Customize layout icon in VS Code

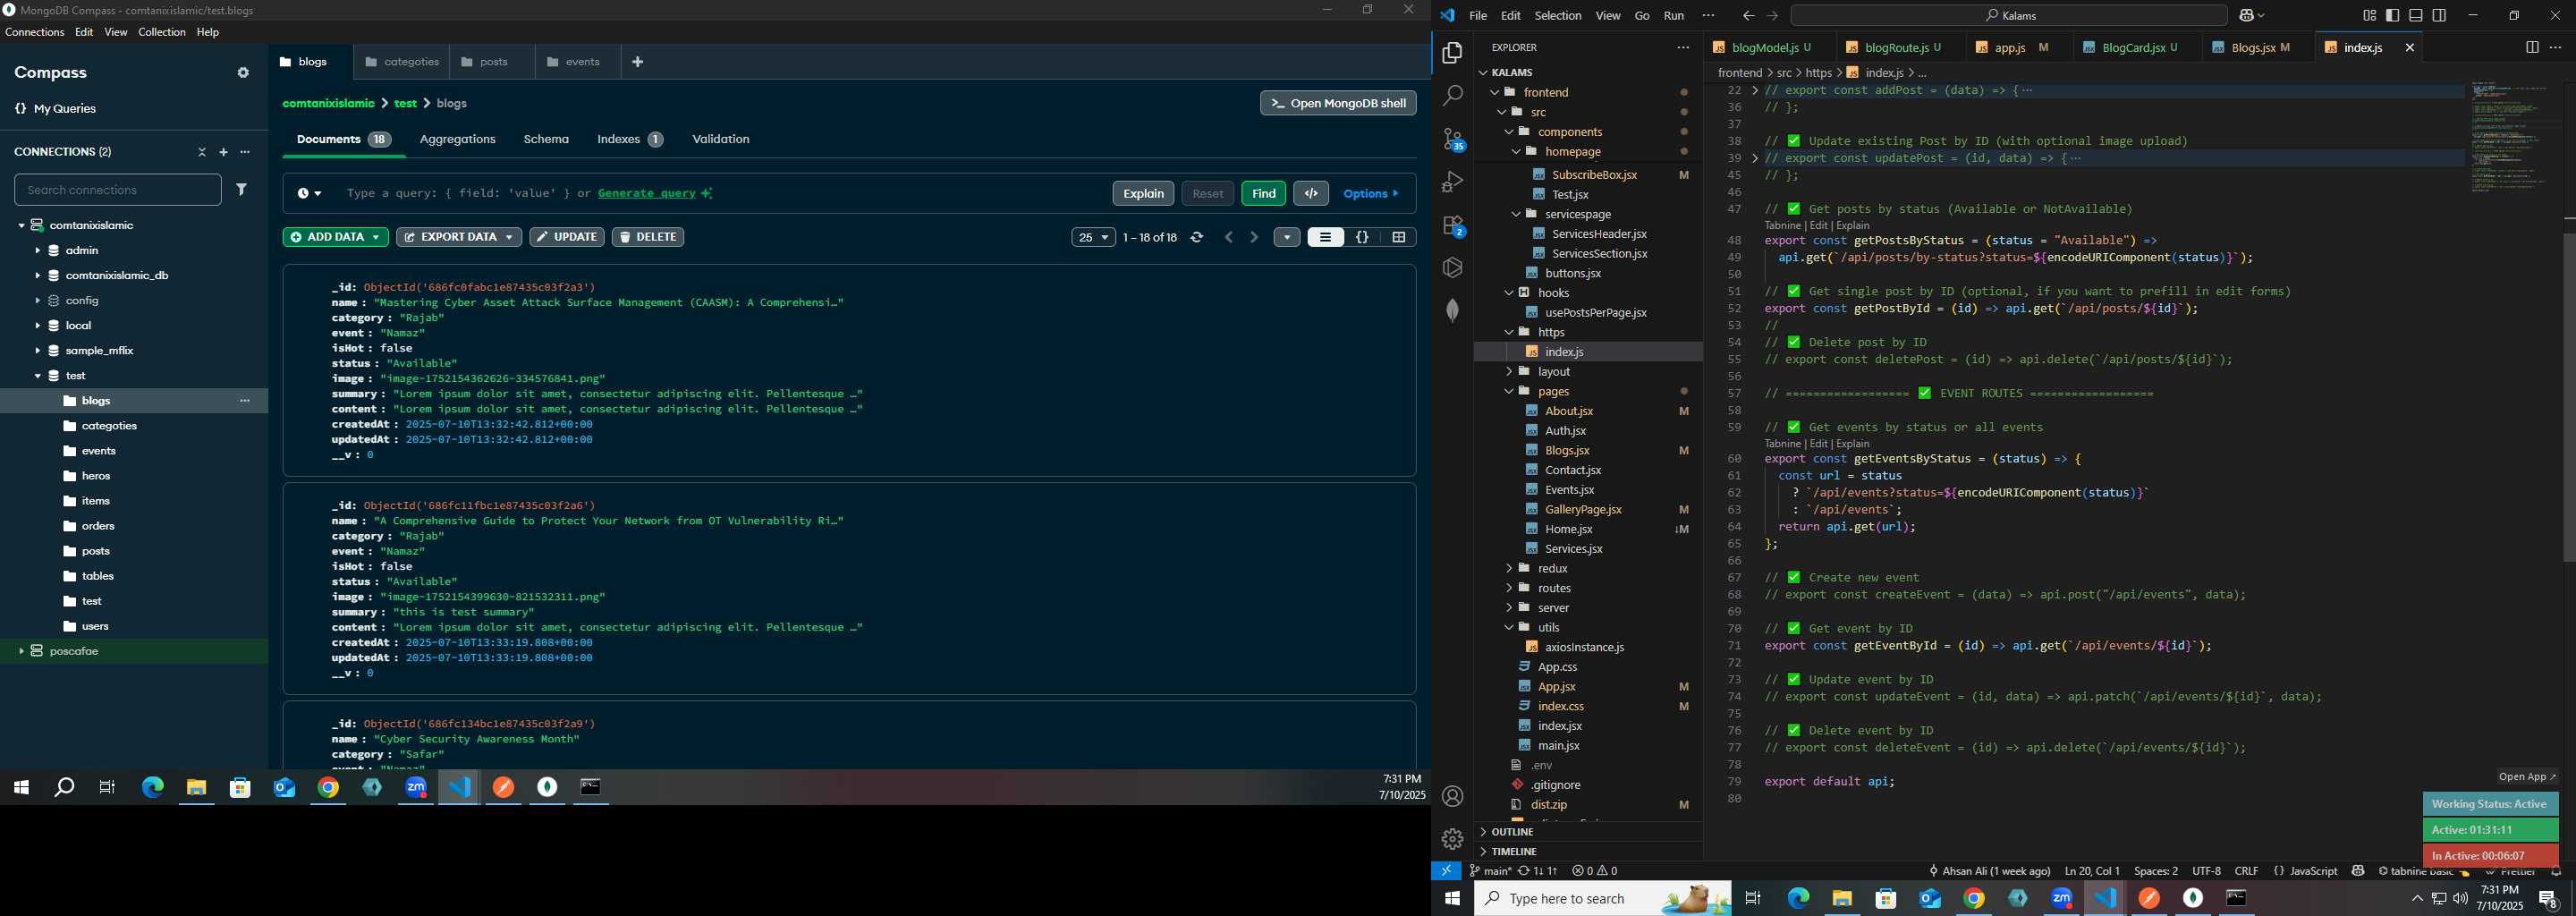[2369, 16]
